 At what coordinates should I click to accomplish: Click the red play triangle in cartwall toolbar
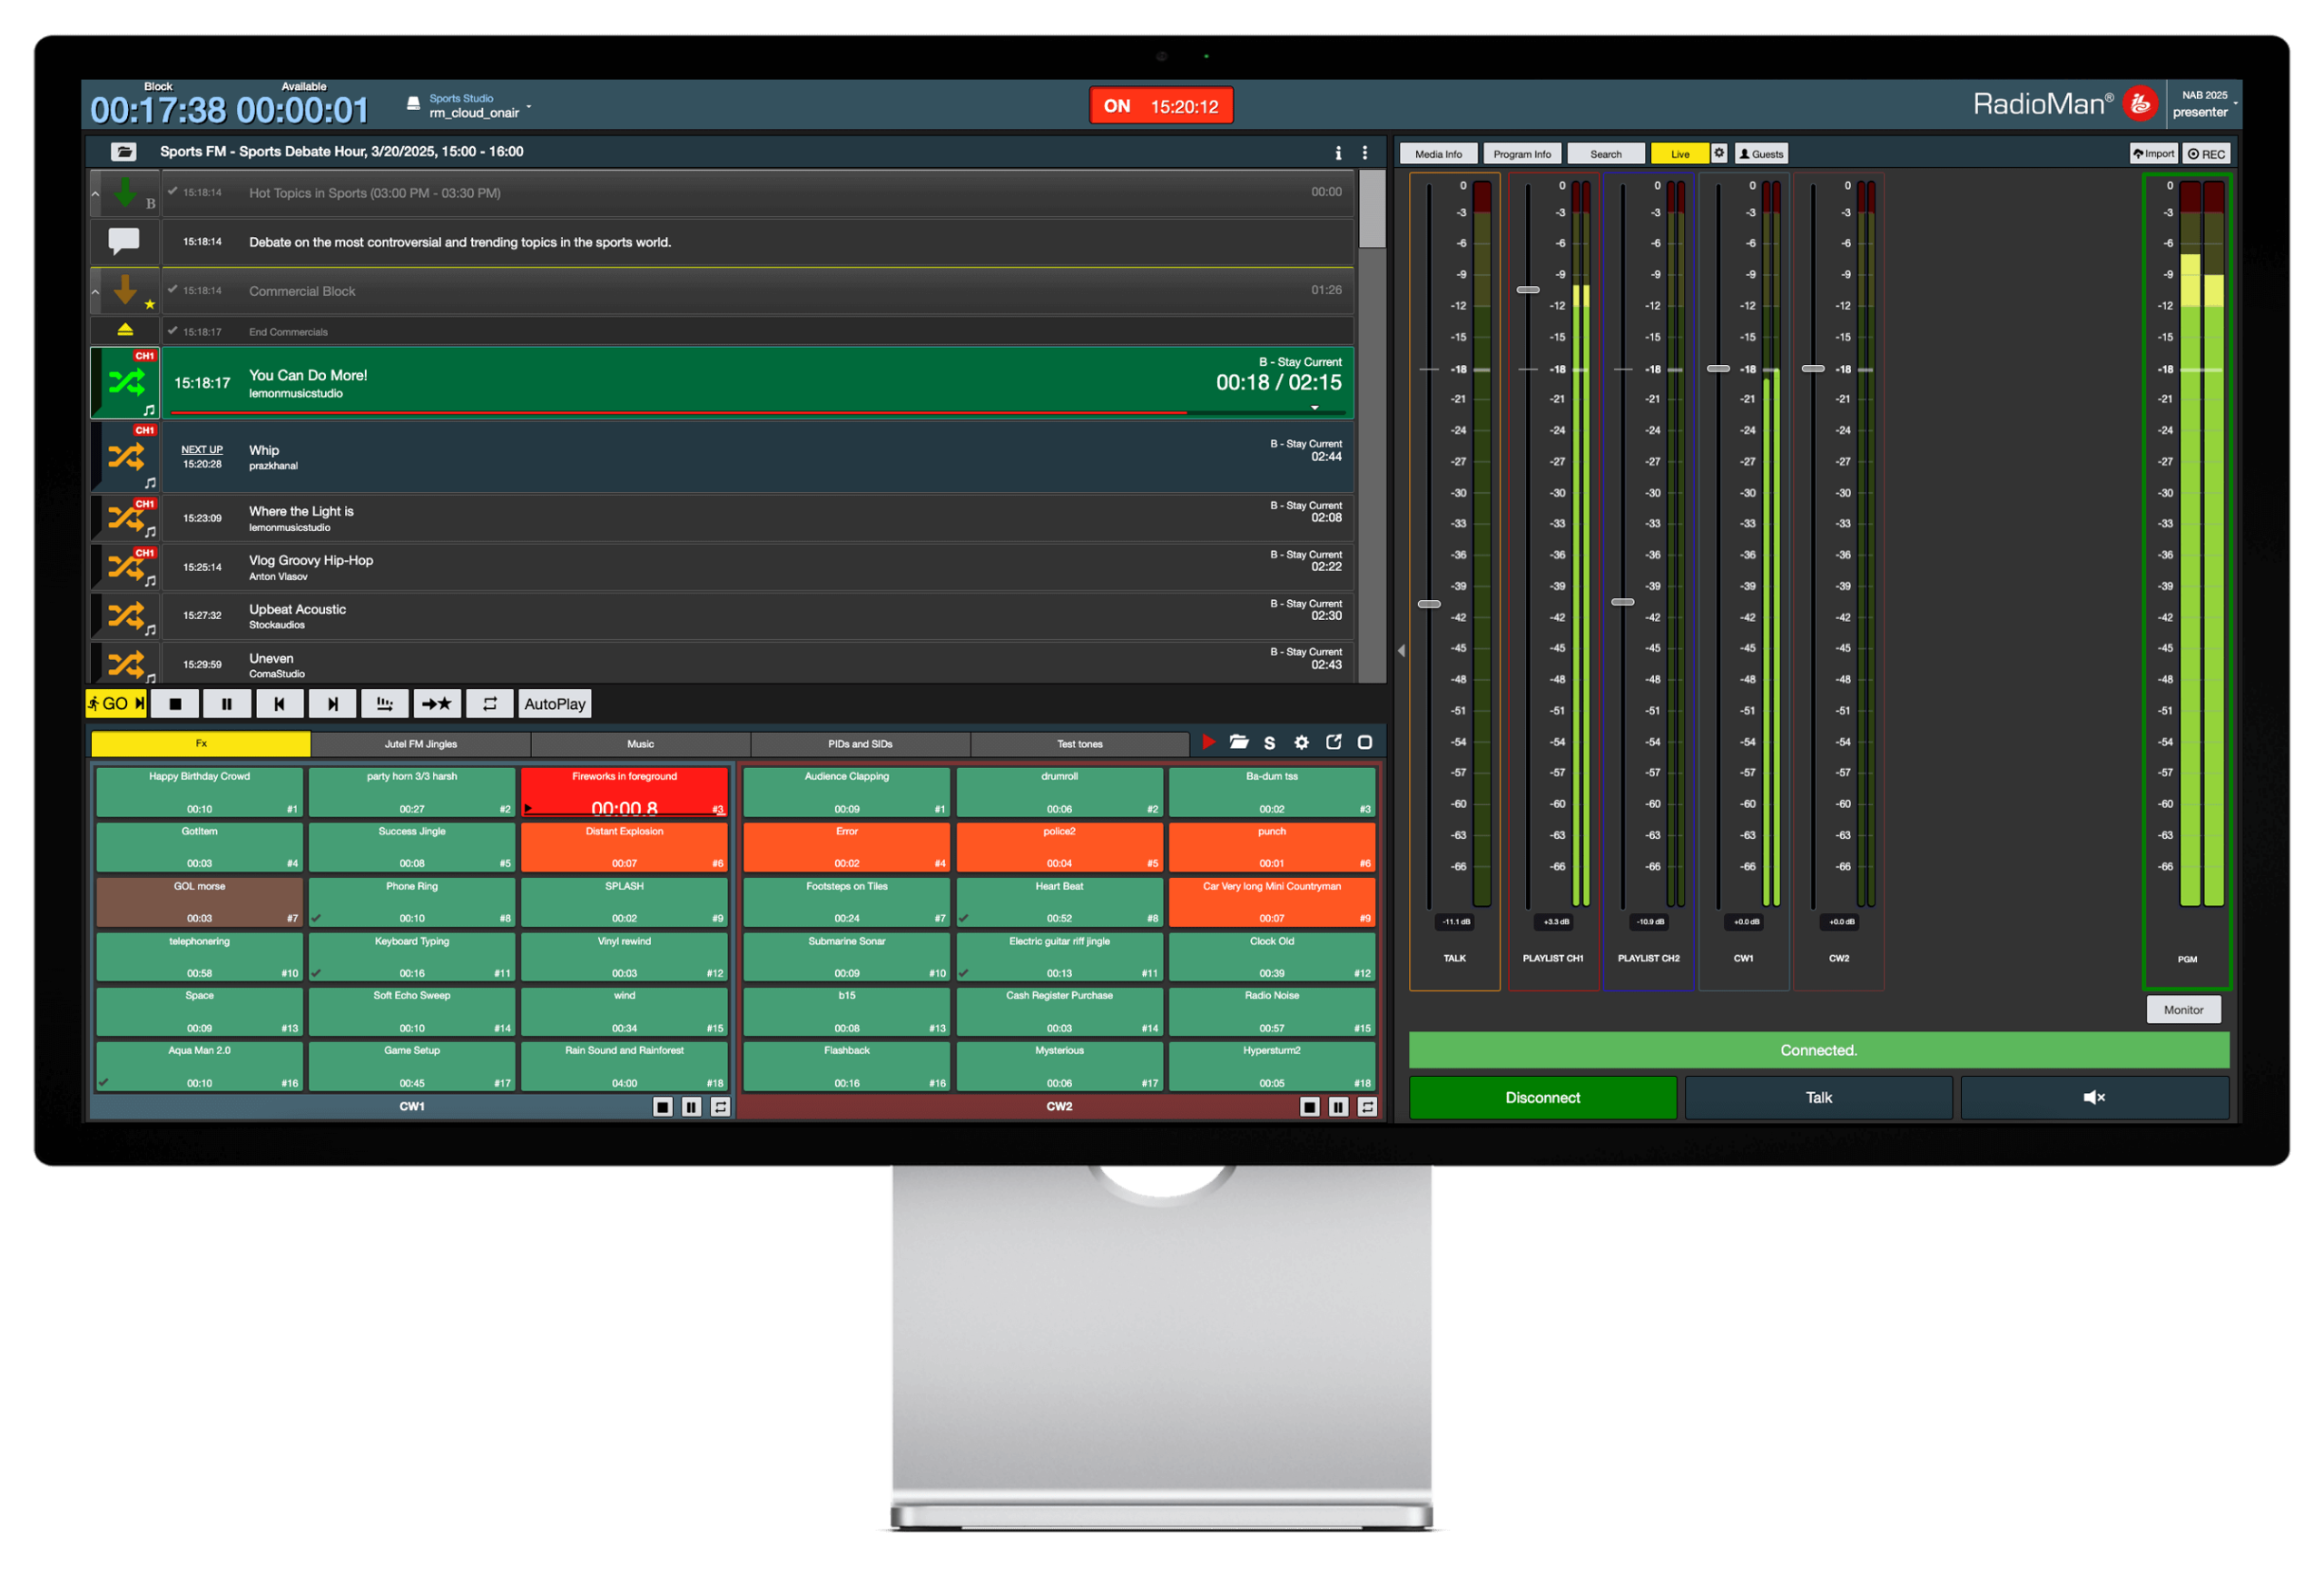point(1209,743)
